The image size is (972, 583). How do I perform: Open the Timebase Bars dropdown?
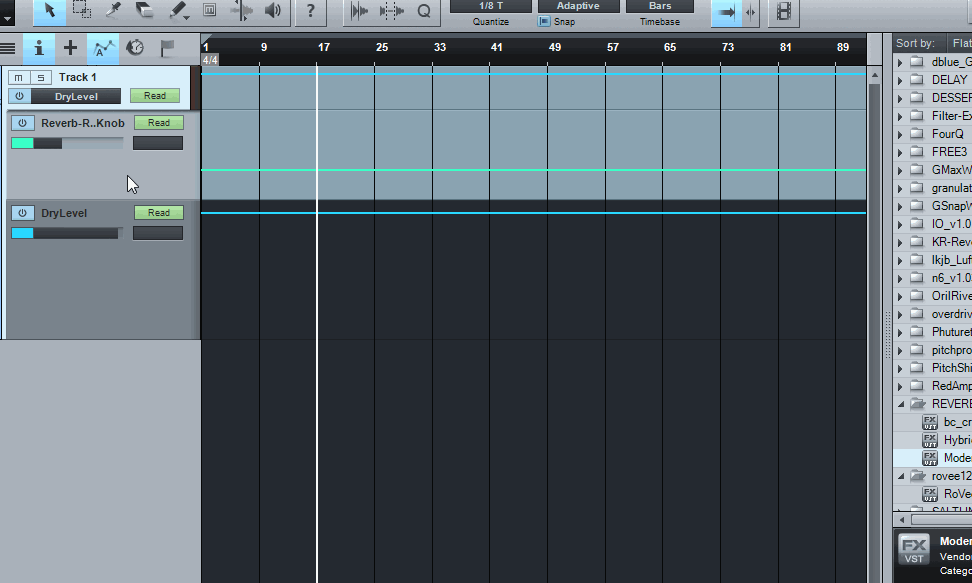tap(660, 6)
